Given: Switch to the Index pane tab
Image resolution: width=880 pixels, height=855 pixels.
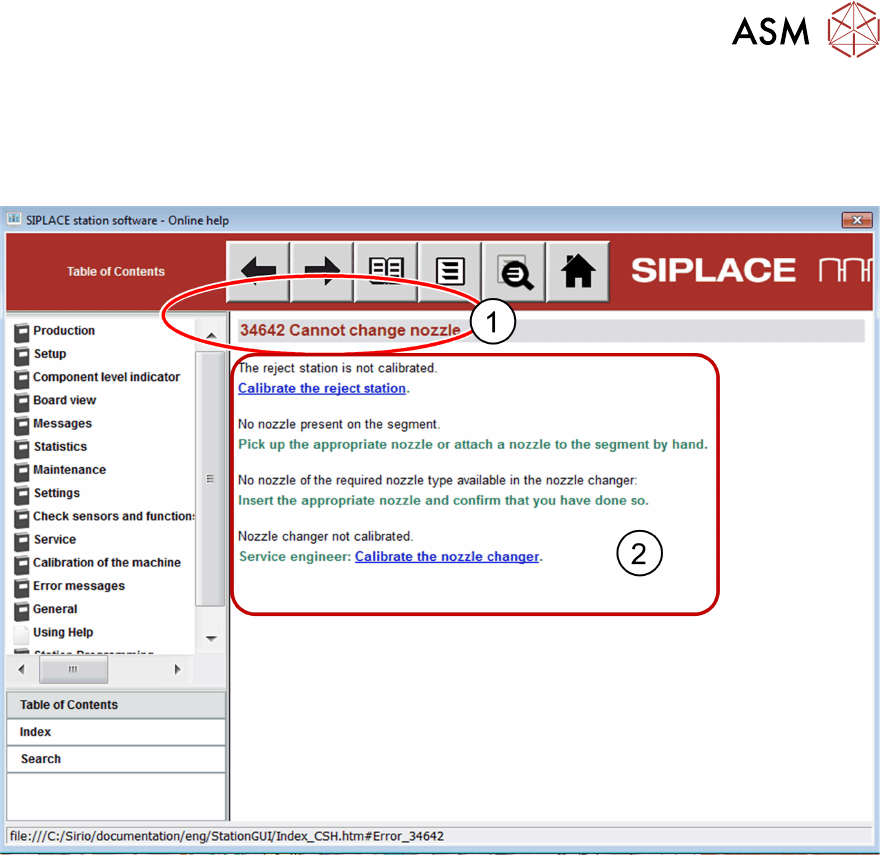Looking at the screenshot, I should (x=116, y=732).
